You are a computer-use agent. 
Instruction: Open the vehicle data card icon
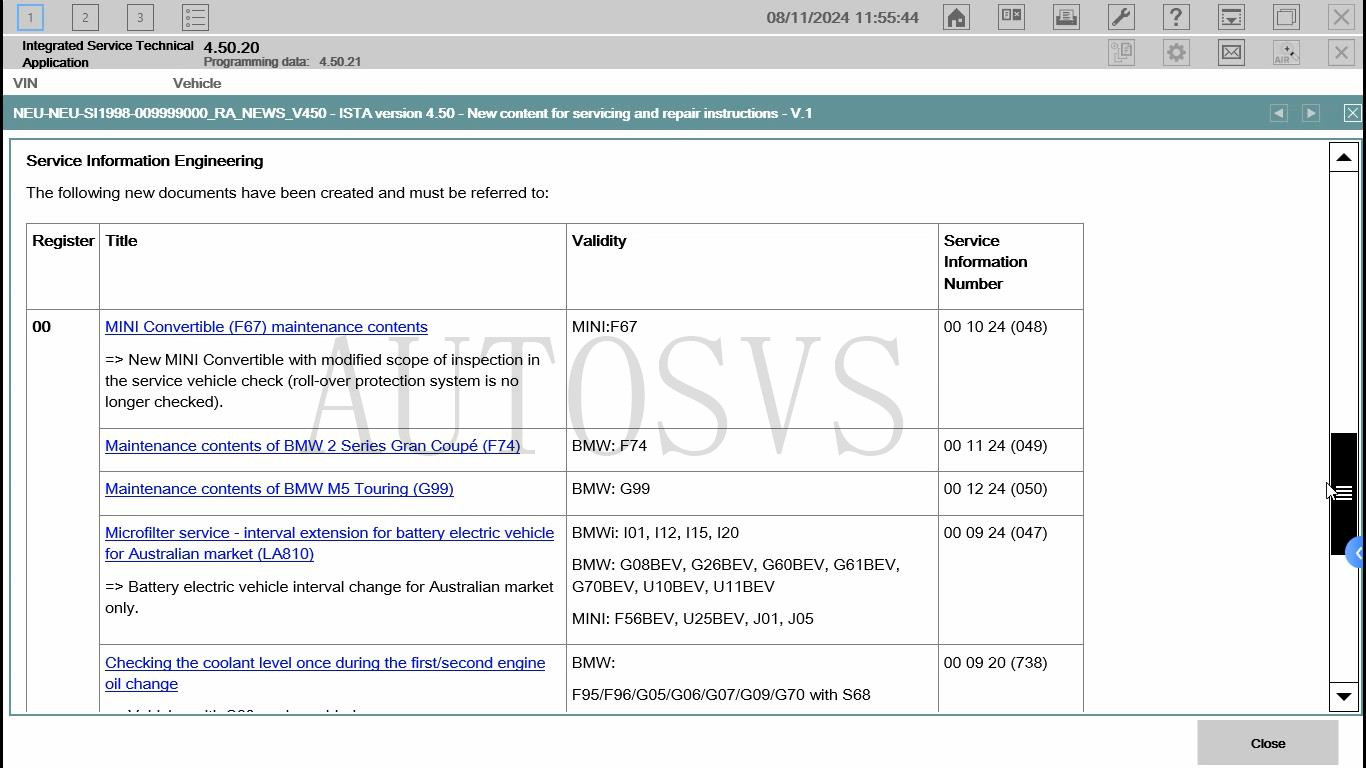coord(1011,17)
